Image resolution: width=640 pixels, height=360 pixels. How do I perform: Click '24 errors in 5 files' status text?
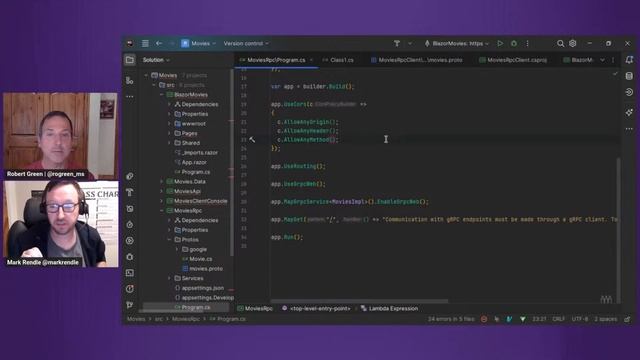click(451, 319)
